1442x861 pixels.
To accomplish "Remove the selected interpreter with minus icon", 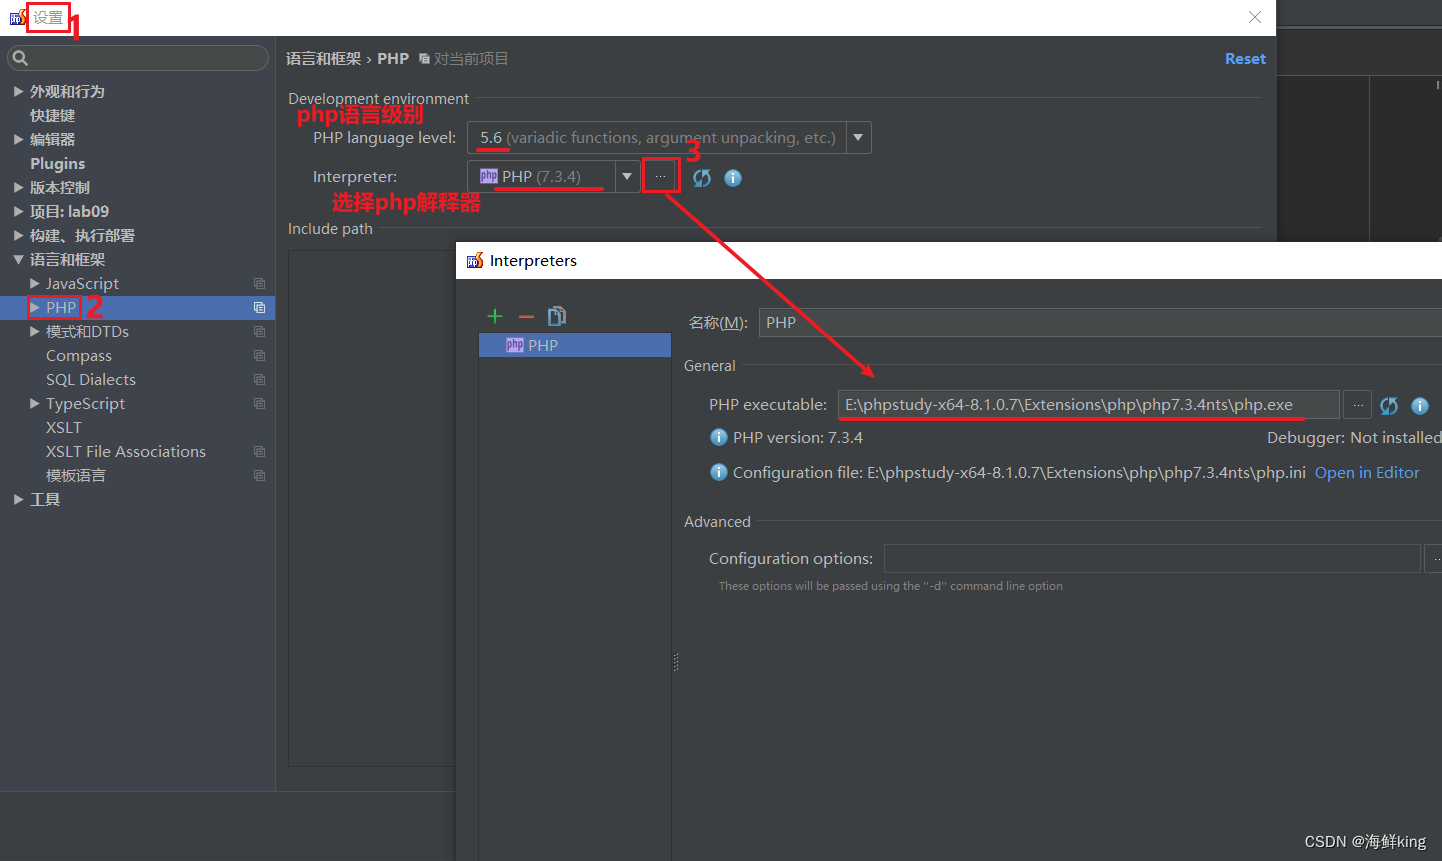I will pos(526,316).
